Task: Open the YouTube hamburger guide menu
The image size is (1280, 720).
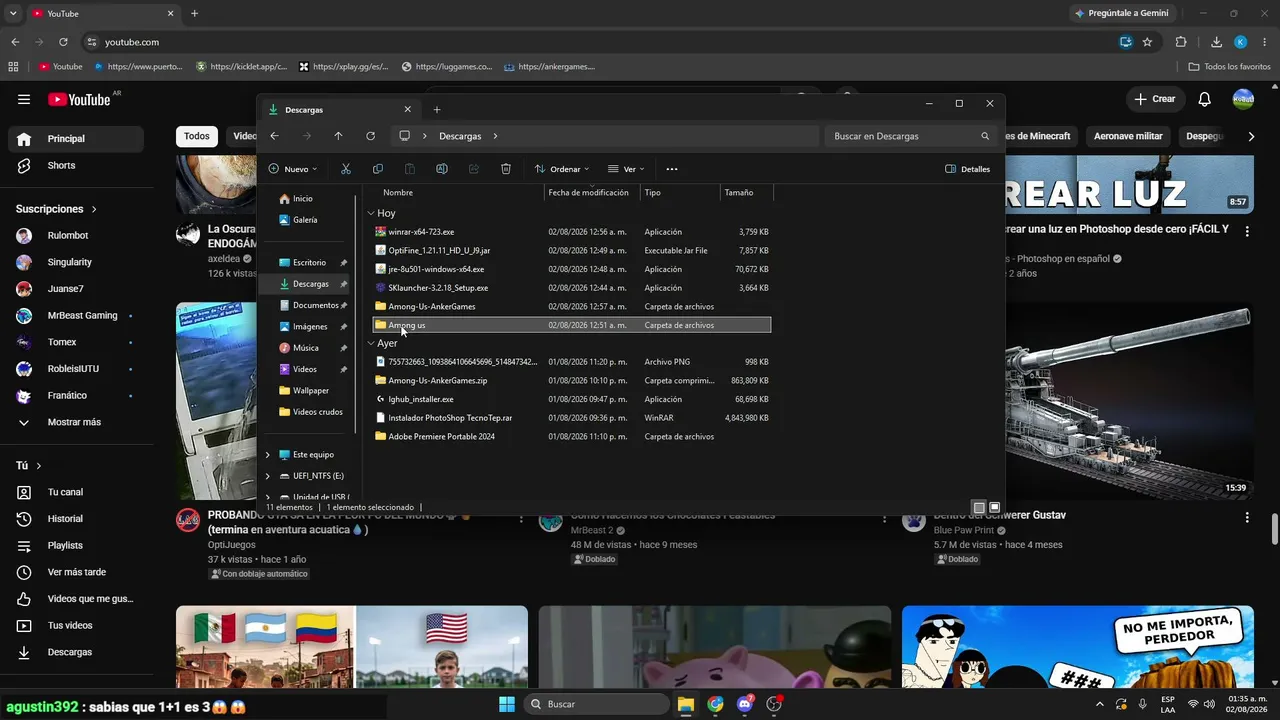Action: coord(24,99)
